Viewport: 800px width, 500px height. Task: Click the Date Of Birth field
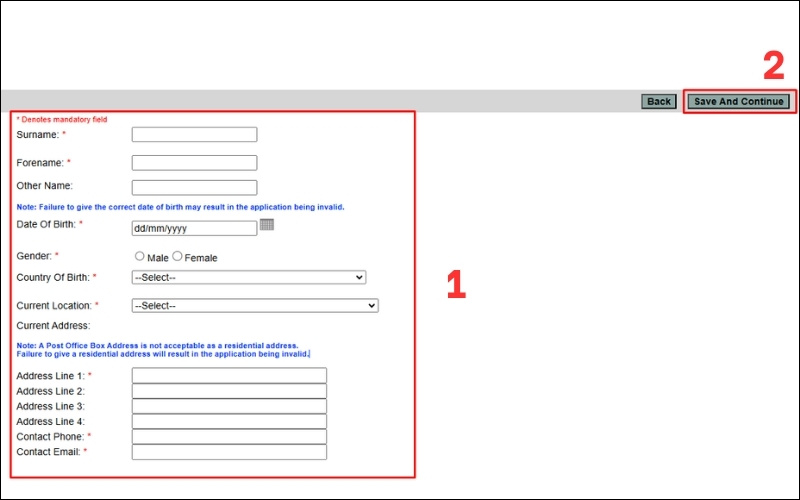point(194,228)
